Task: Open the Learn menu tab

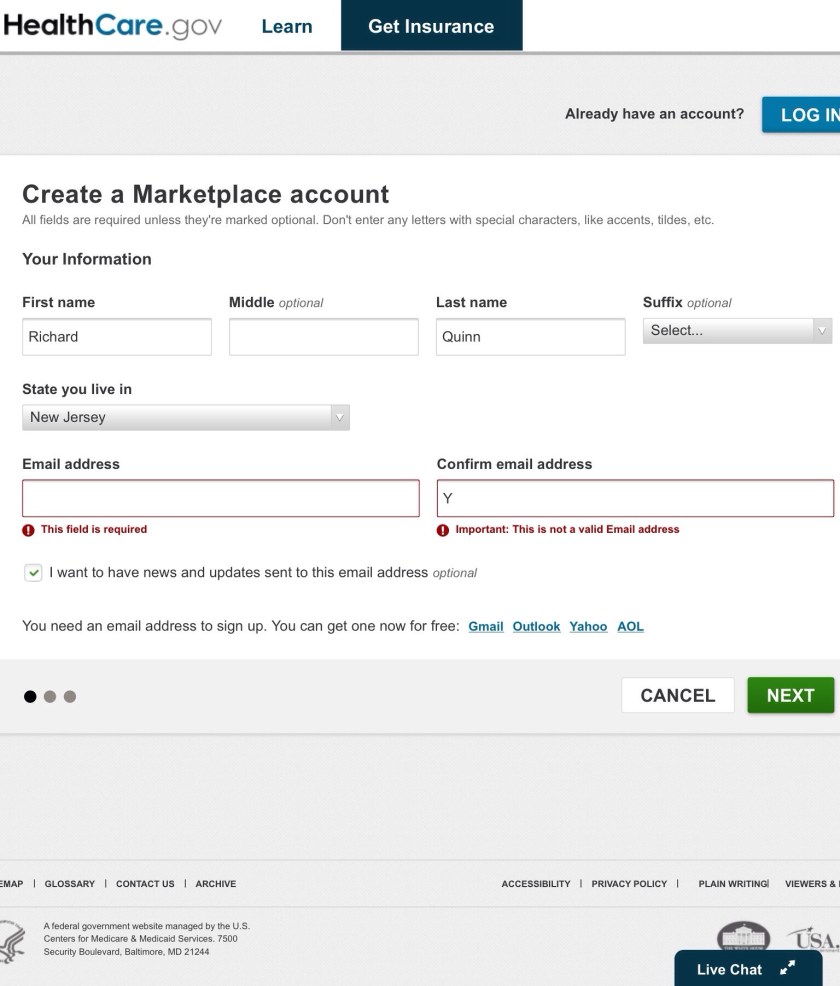Action: pyautogui.click(x=287, y=27)
